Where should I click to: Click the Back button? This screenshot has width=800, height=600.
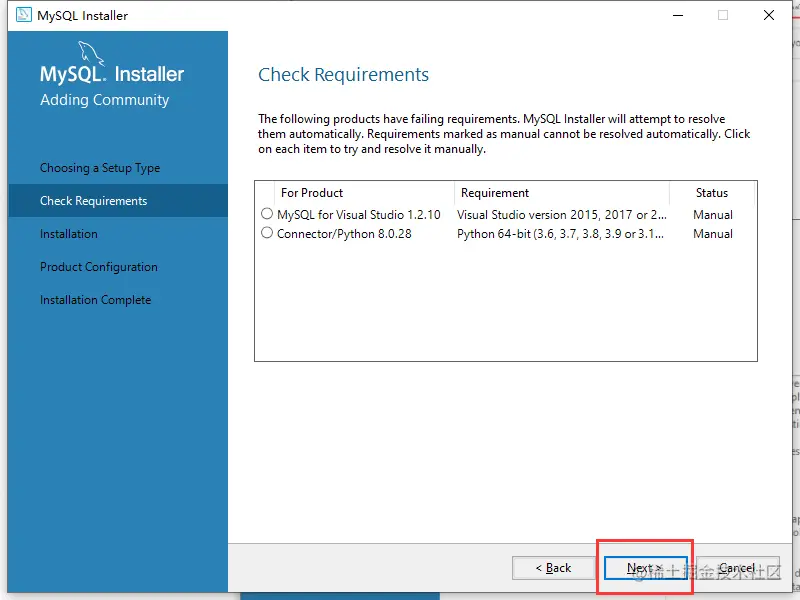point(554,568)
